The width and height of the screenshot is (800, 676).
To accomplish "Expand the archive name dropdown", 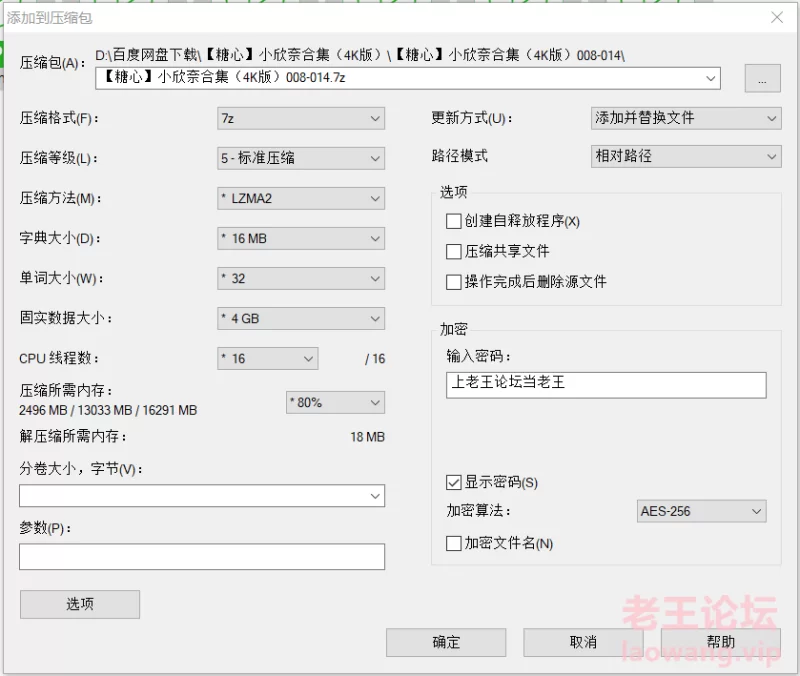I will point(710,78).
